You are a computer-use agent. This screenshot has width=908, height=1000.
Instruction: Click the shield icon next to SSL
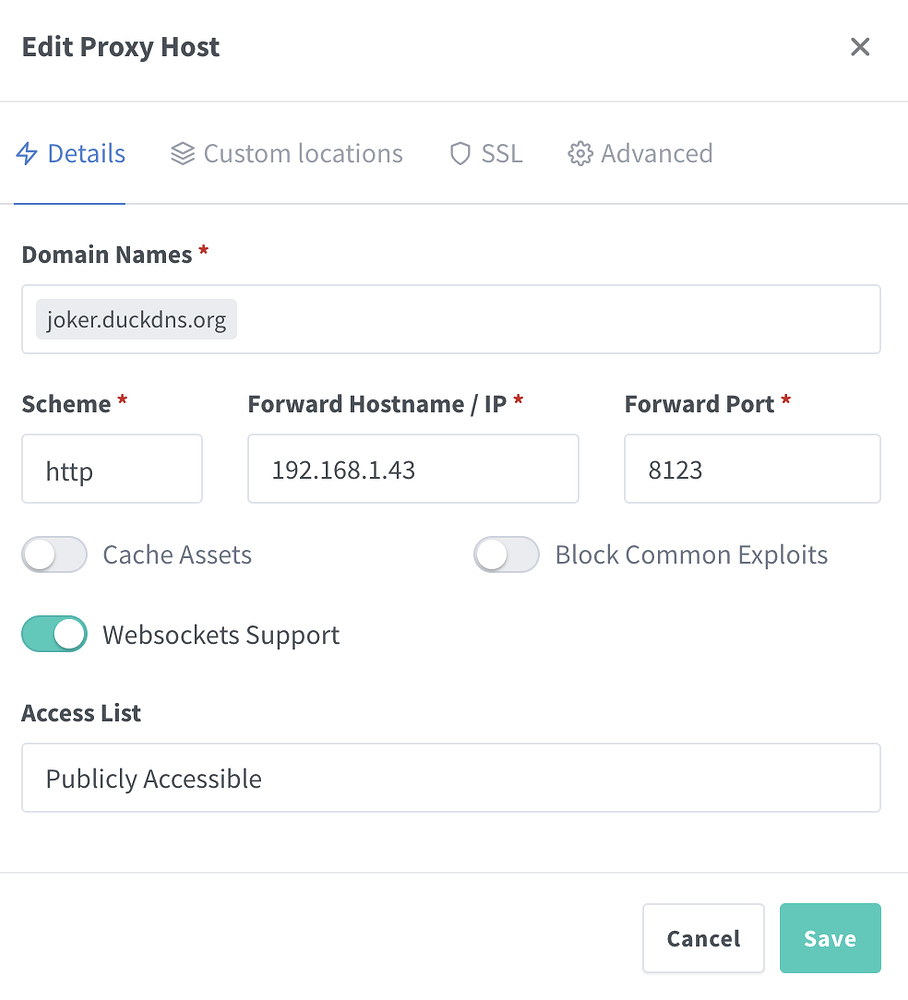459,153
